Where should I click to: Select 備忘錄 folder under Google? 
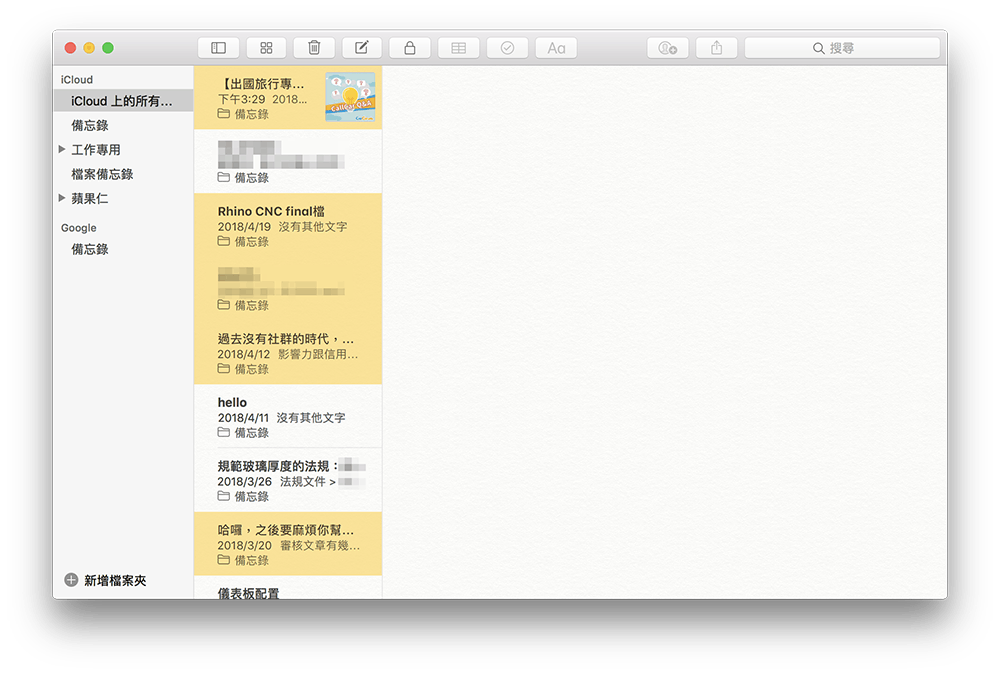90,249
